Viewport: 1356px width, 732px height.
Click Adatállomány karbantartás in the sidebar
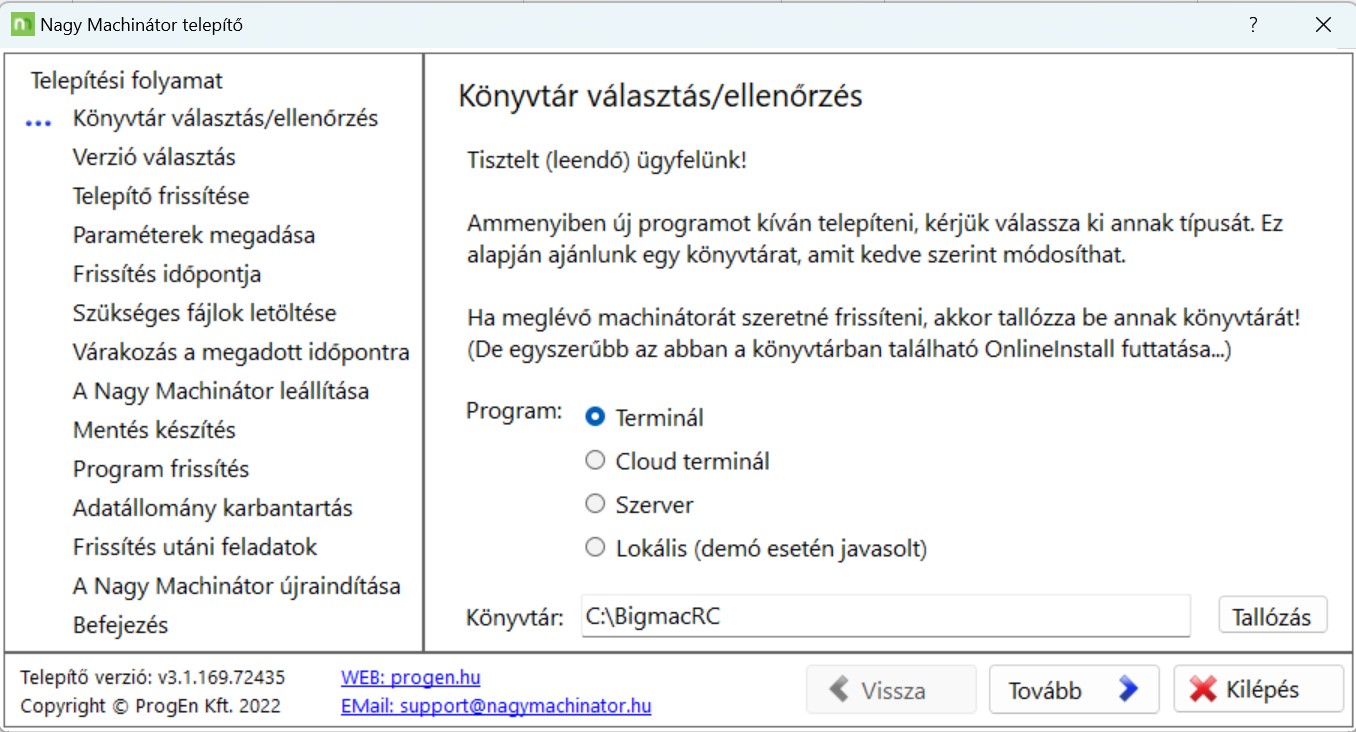(213, 508)
